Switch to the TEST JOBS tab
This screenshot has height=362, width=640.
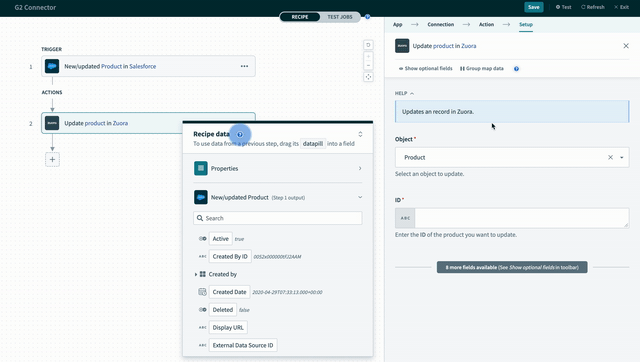pyautogui.click(x=340, y=17)
